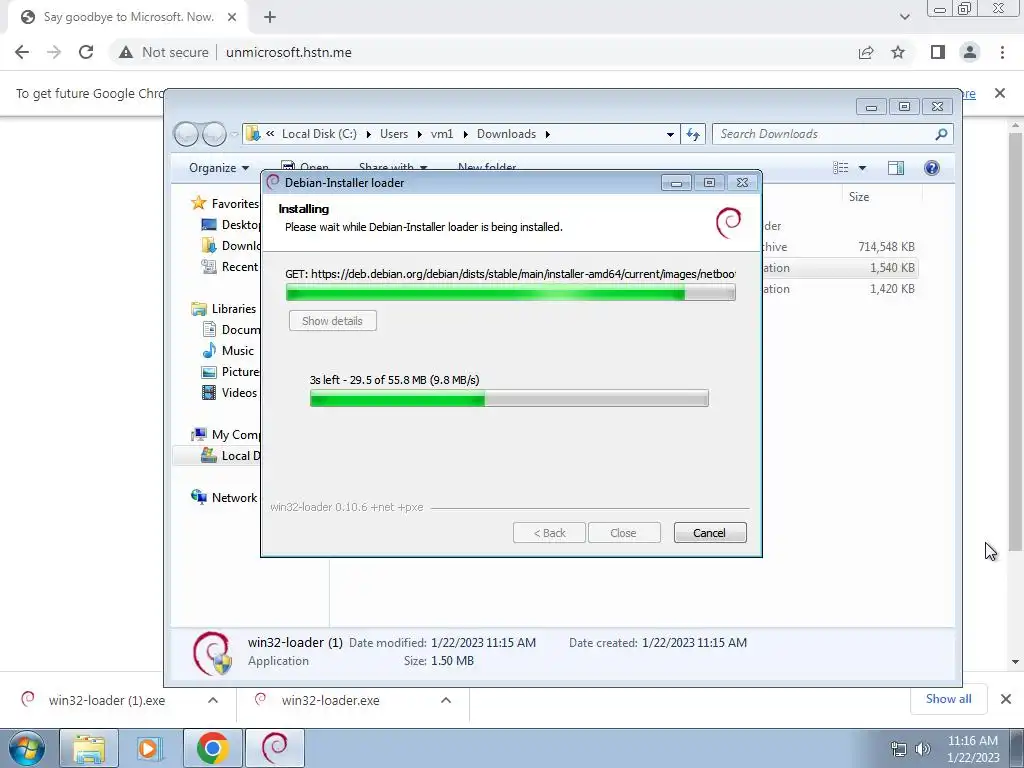
Task: Switch to Chrome from taskbar
Action: point(212,748)
